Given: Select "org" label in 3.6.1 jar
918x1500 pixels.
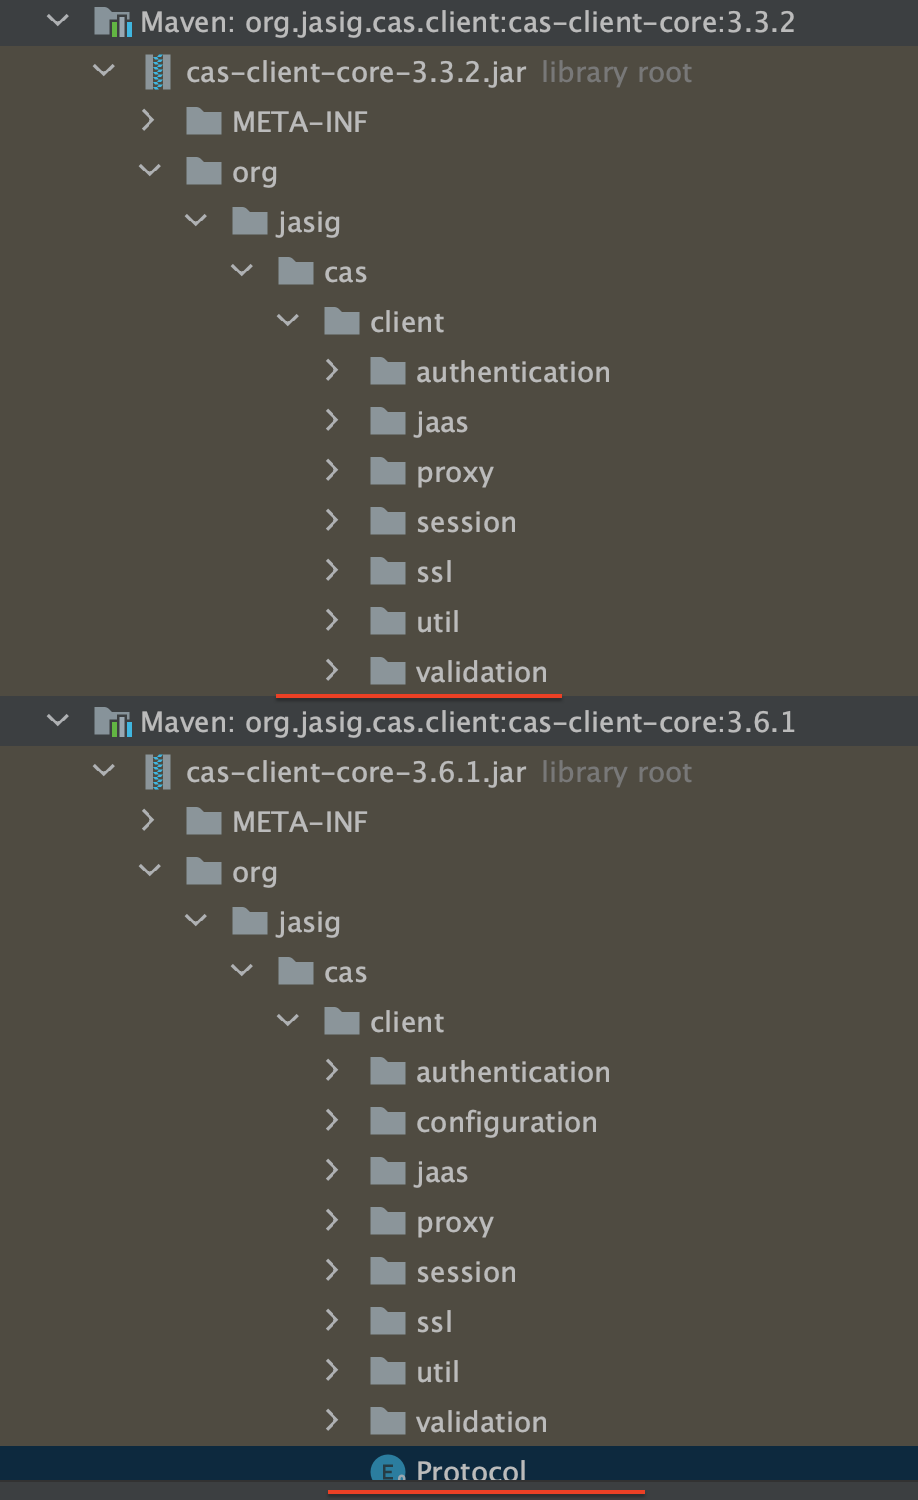Looking at the screenshot, I should (254, 874).
